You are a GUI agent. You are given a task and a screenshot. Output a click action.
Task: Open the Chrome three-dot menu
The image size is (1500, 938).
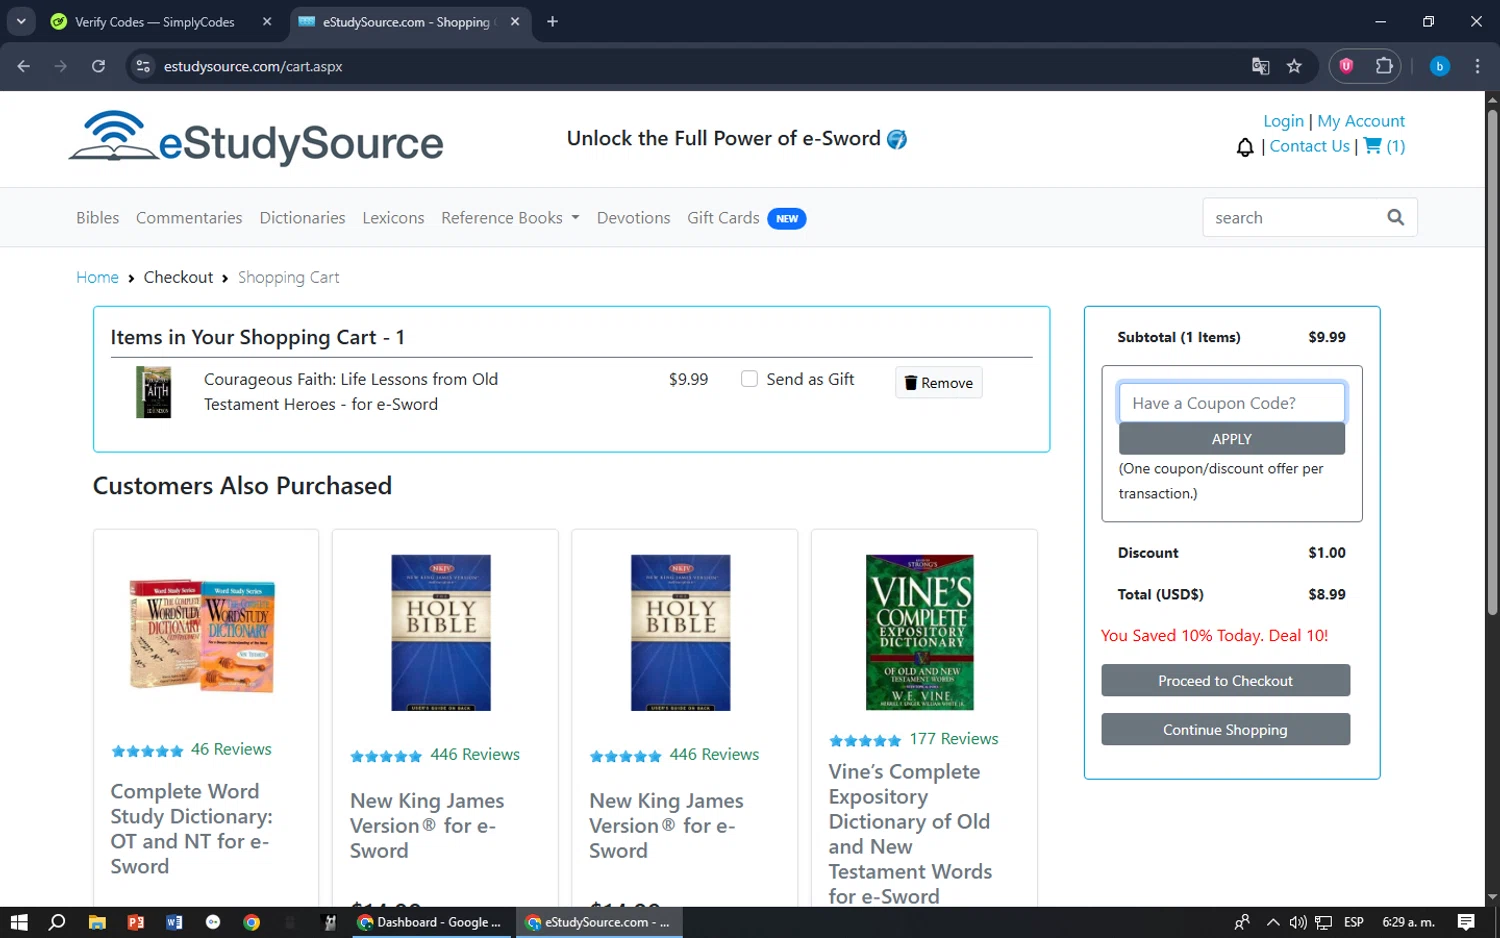click(1477, 66)
